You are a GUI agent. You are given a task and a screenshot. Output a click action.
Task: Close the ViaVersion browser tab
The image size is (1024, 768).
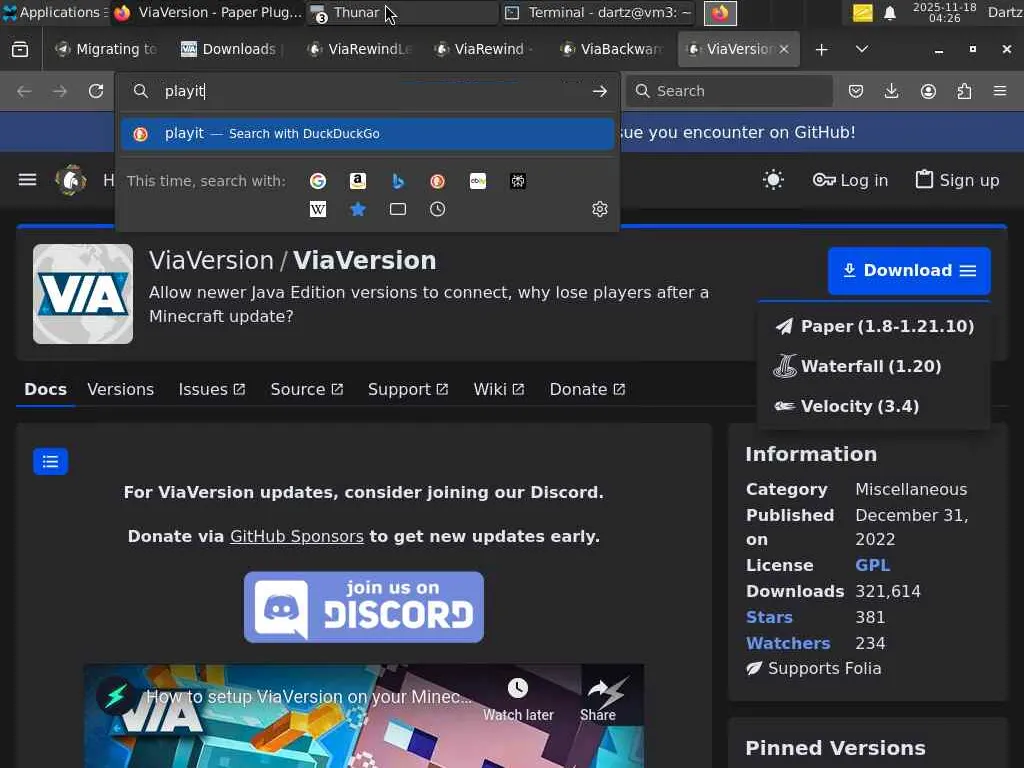(784, 50)
